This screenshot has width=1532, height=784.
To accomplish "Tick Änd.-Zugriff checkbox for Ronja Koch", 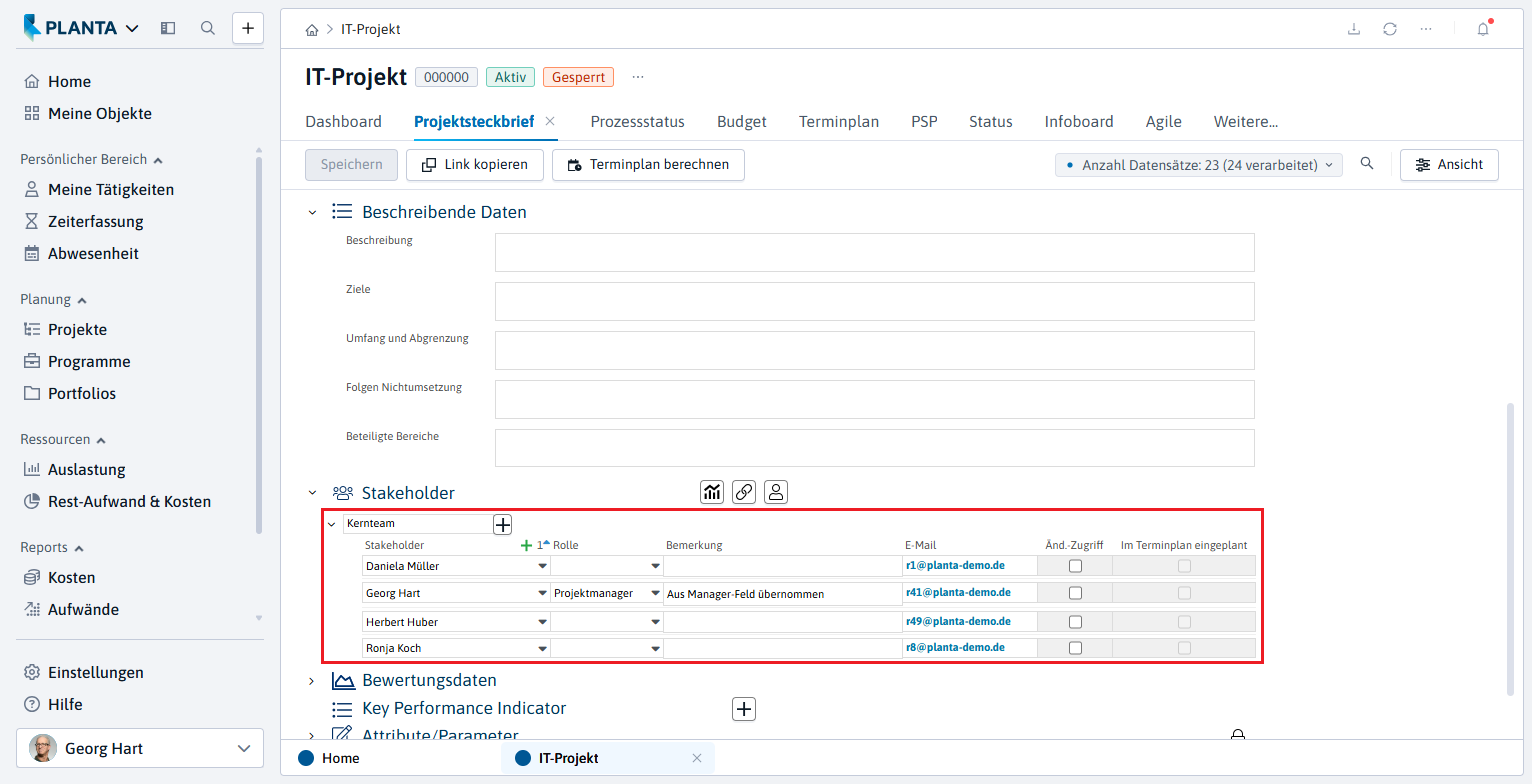I will [x=1075, y=648].
